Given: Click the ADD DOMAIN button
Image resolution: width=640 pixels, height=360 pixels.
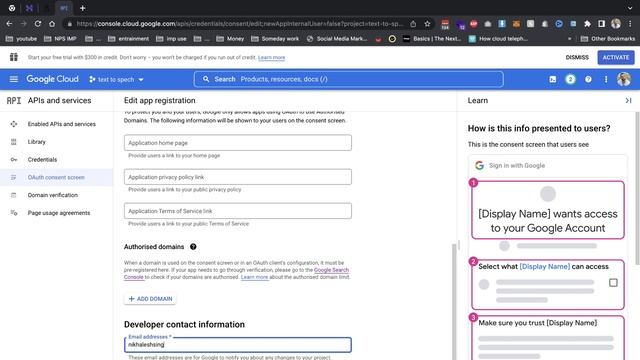Looking at the screenshot, I should click(x=150, y=299).
